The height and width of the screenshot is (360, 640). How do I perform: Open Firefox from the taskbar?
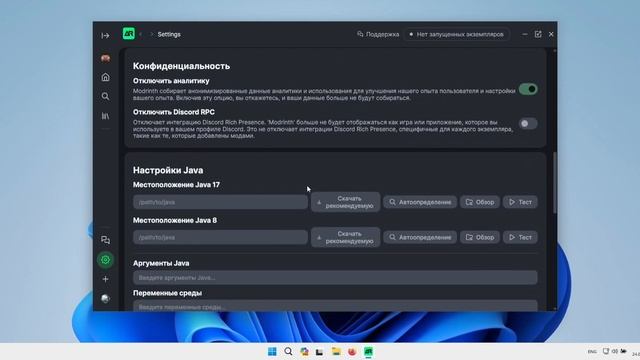[x=352, y=351]
